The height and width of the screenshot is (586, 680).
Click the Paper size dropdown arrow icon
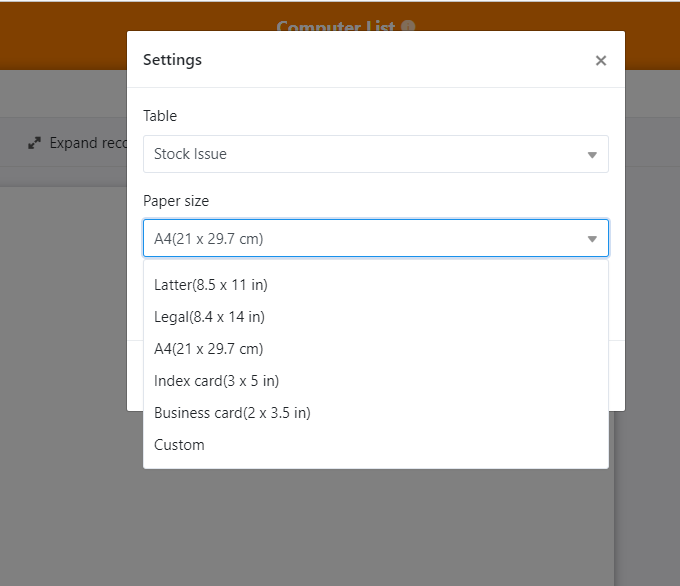coord(592,239)
